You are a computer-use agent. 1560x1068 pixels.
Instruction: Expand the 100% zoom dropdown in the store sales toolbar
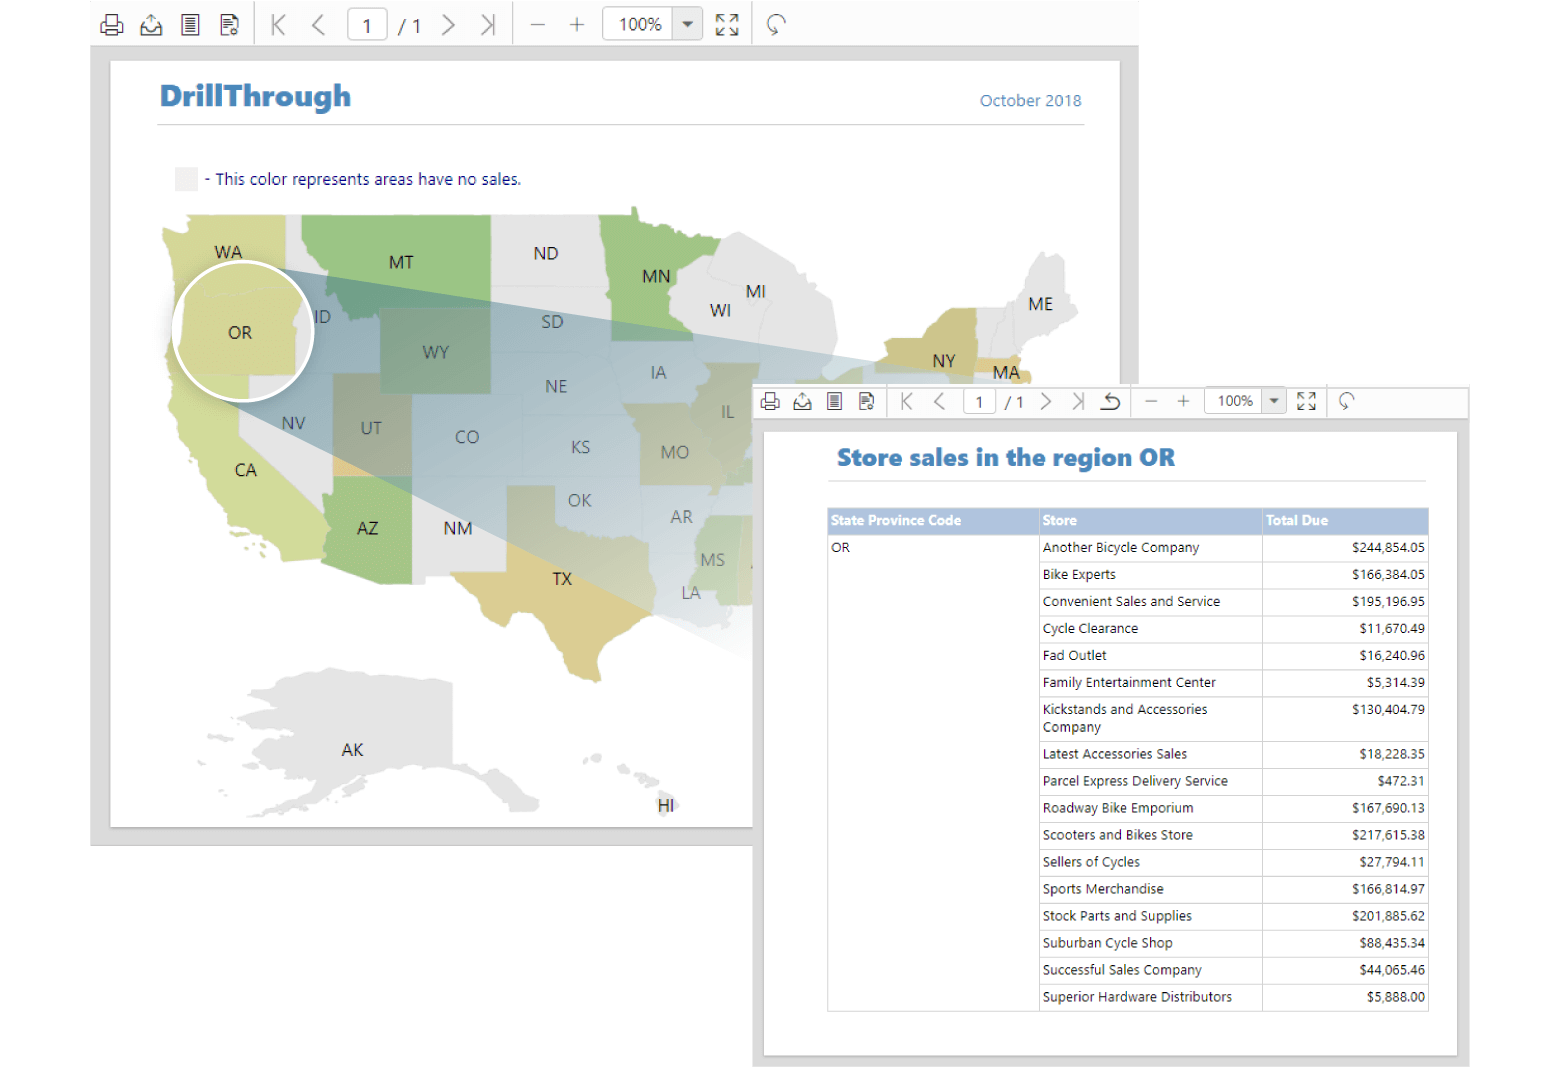coord(1274,401)
